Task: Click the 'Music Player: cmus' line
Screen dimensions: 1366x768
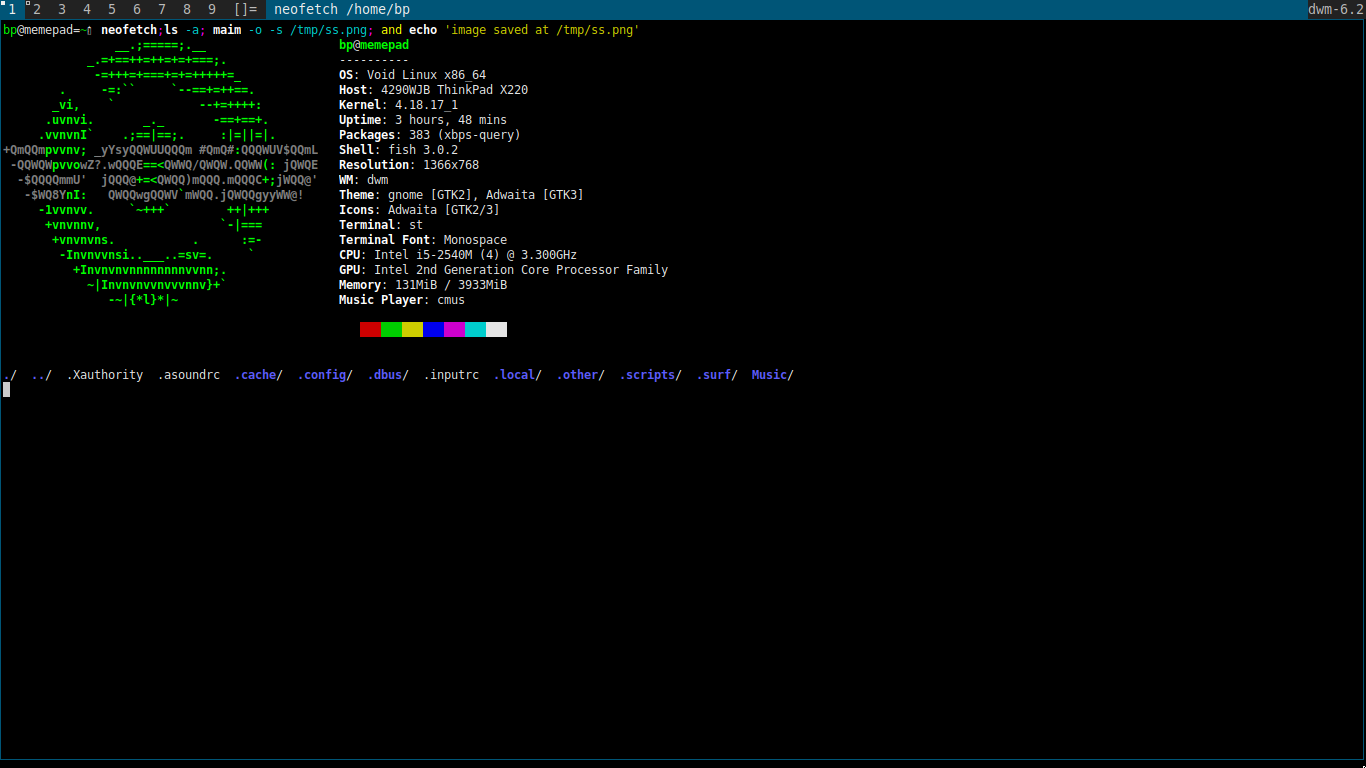Action: [402, 300]
